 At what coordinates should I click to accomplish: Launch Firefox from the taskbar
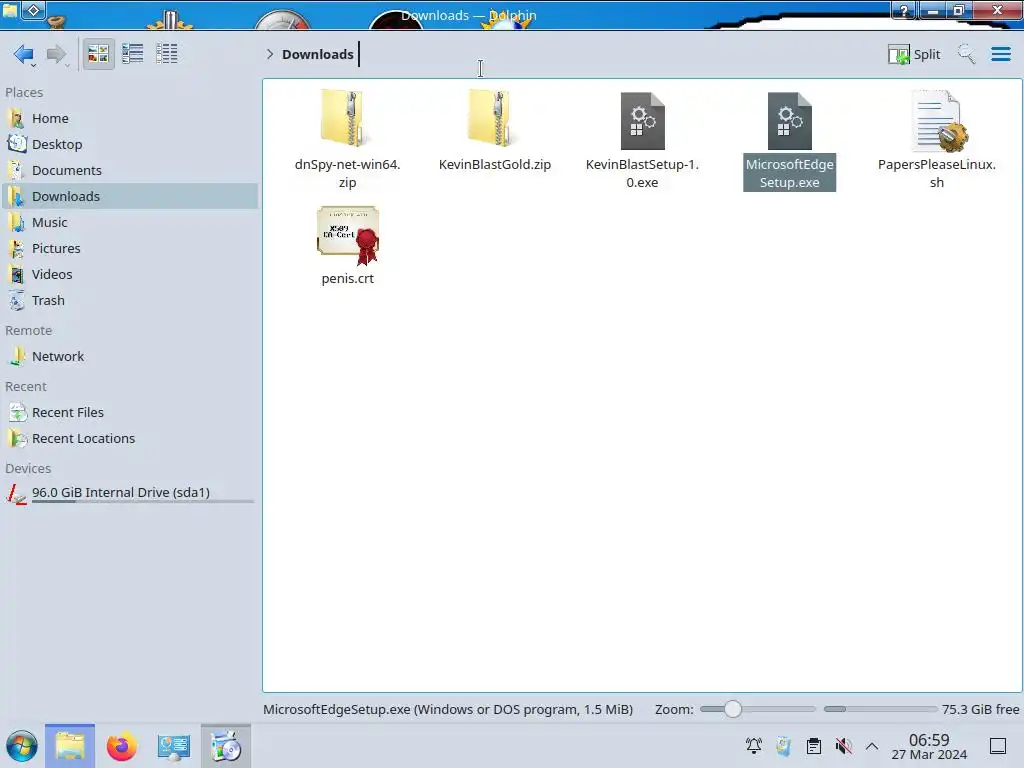click(121, 746)
